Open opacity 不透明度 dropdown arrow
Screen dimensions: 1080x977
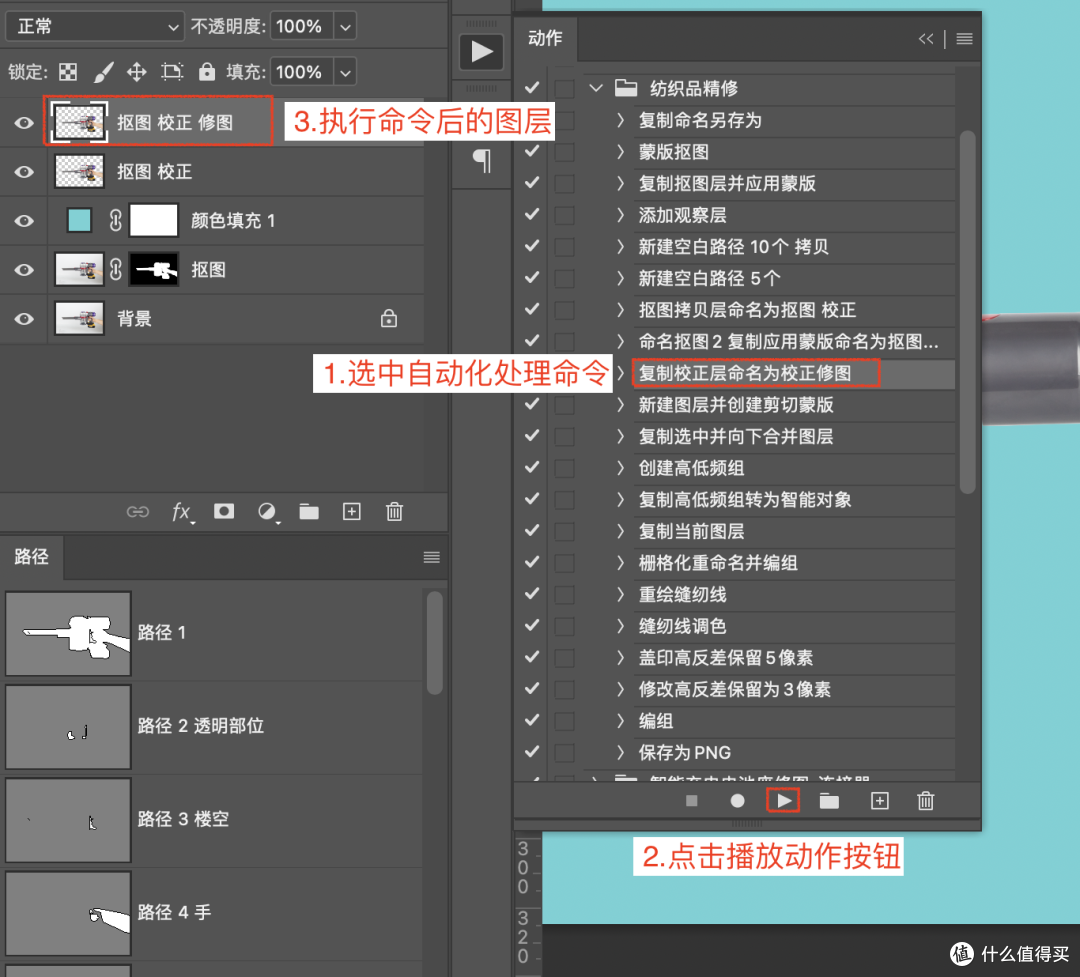(345, 27)
